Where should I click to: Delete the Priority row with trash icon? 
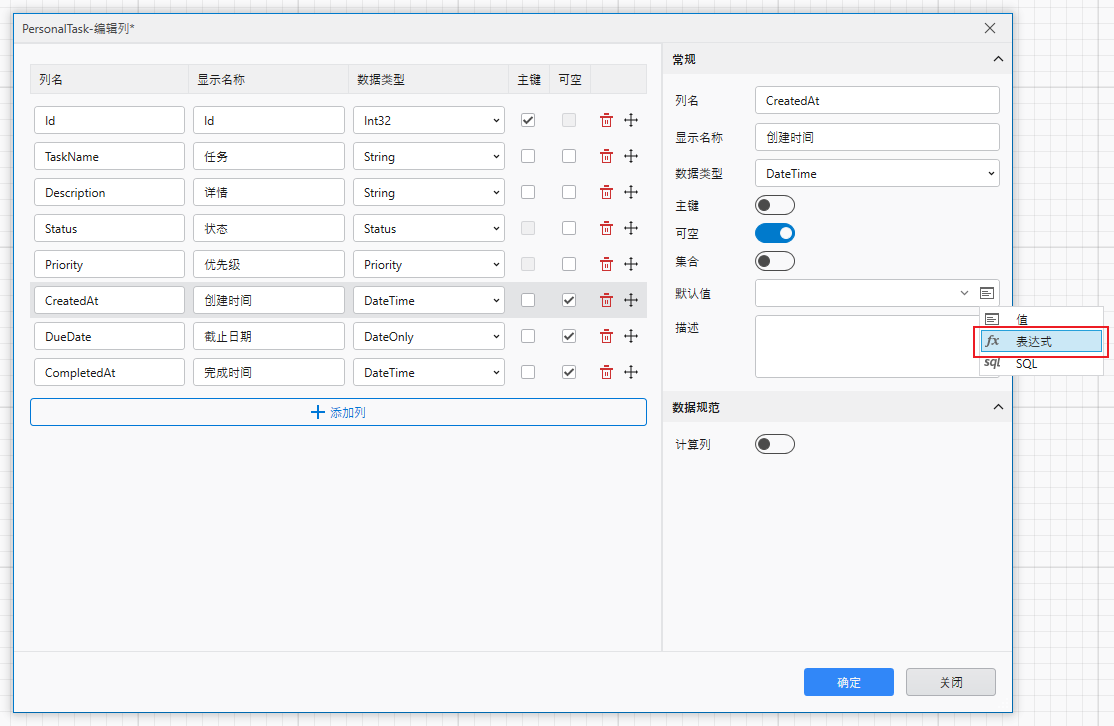[606, 264]
